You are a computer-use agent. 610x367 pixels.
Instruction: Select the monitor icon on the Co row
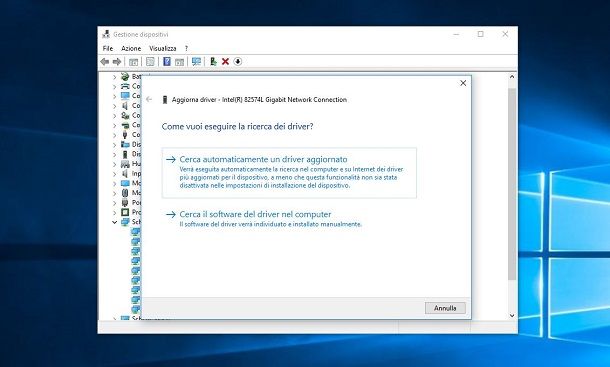click(125, 96)
